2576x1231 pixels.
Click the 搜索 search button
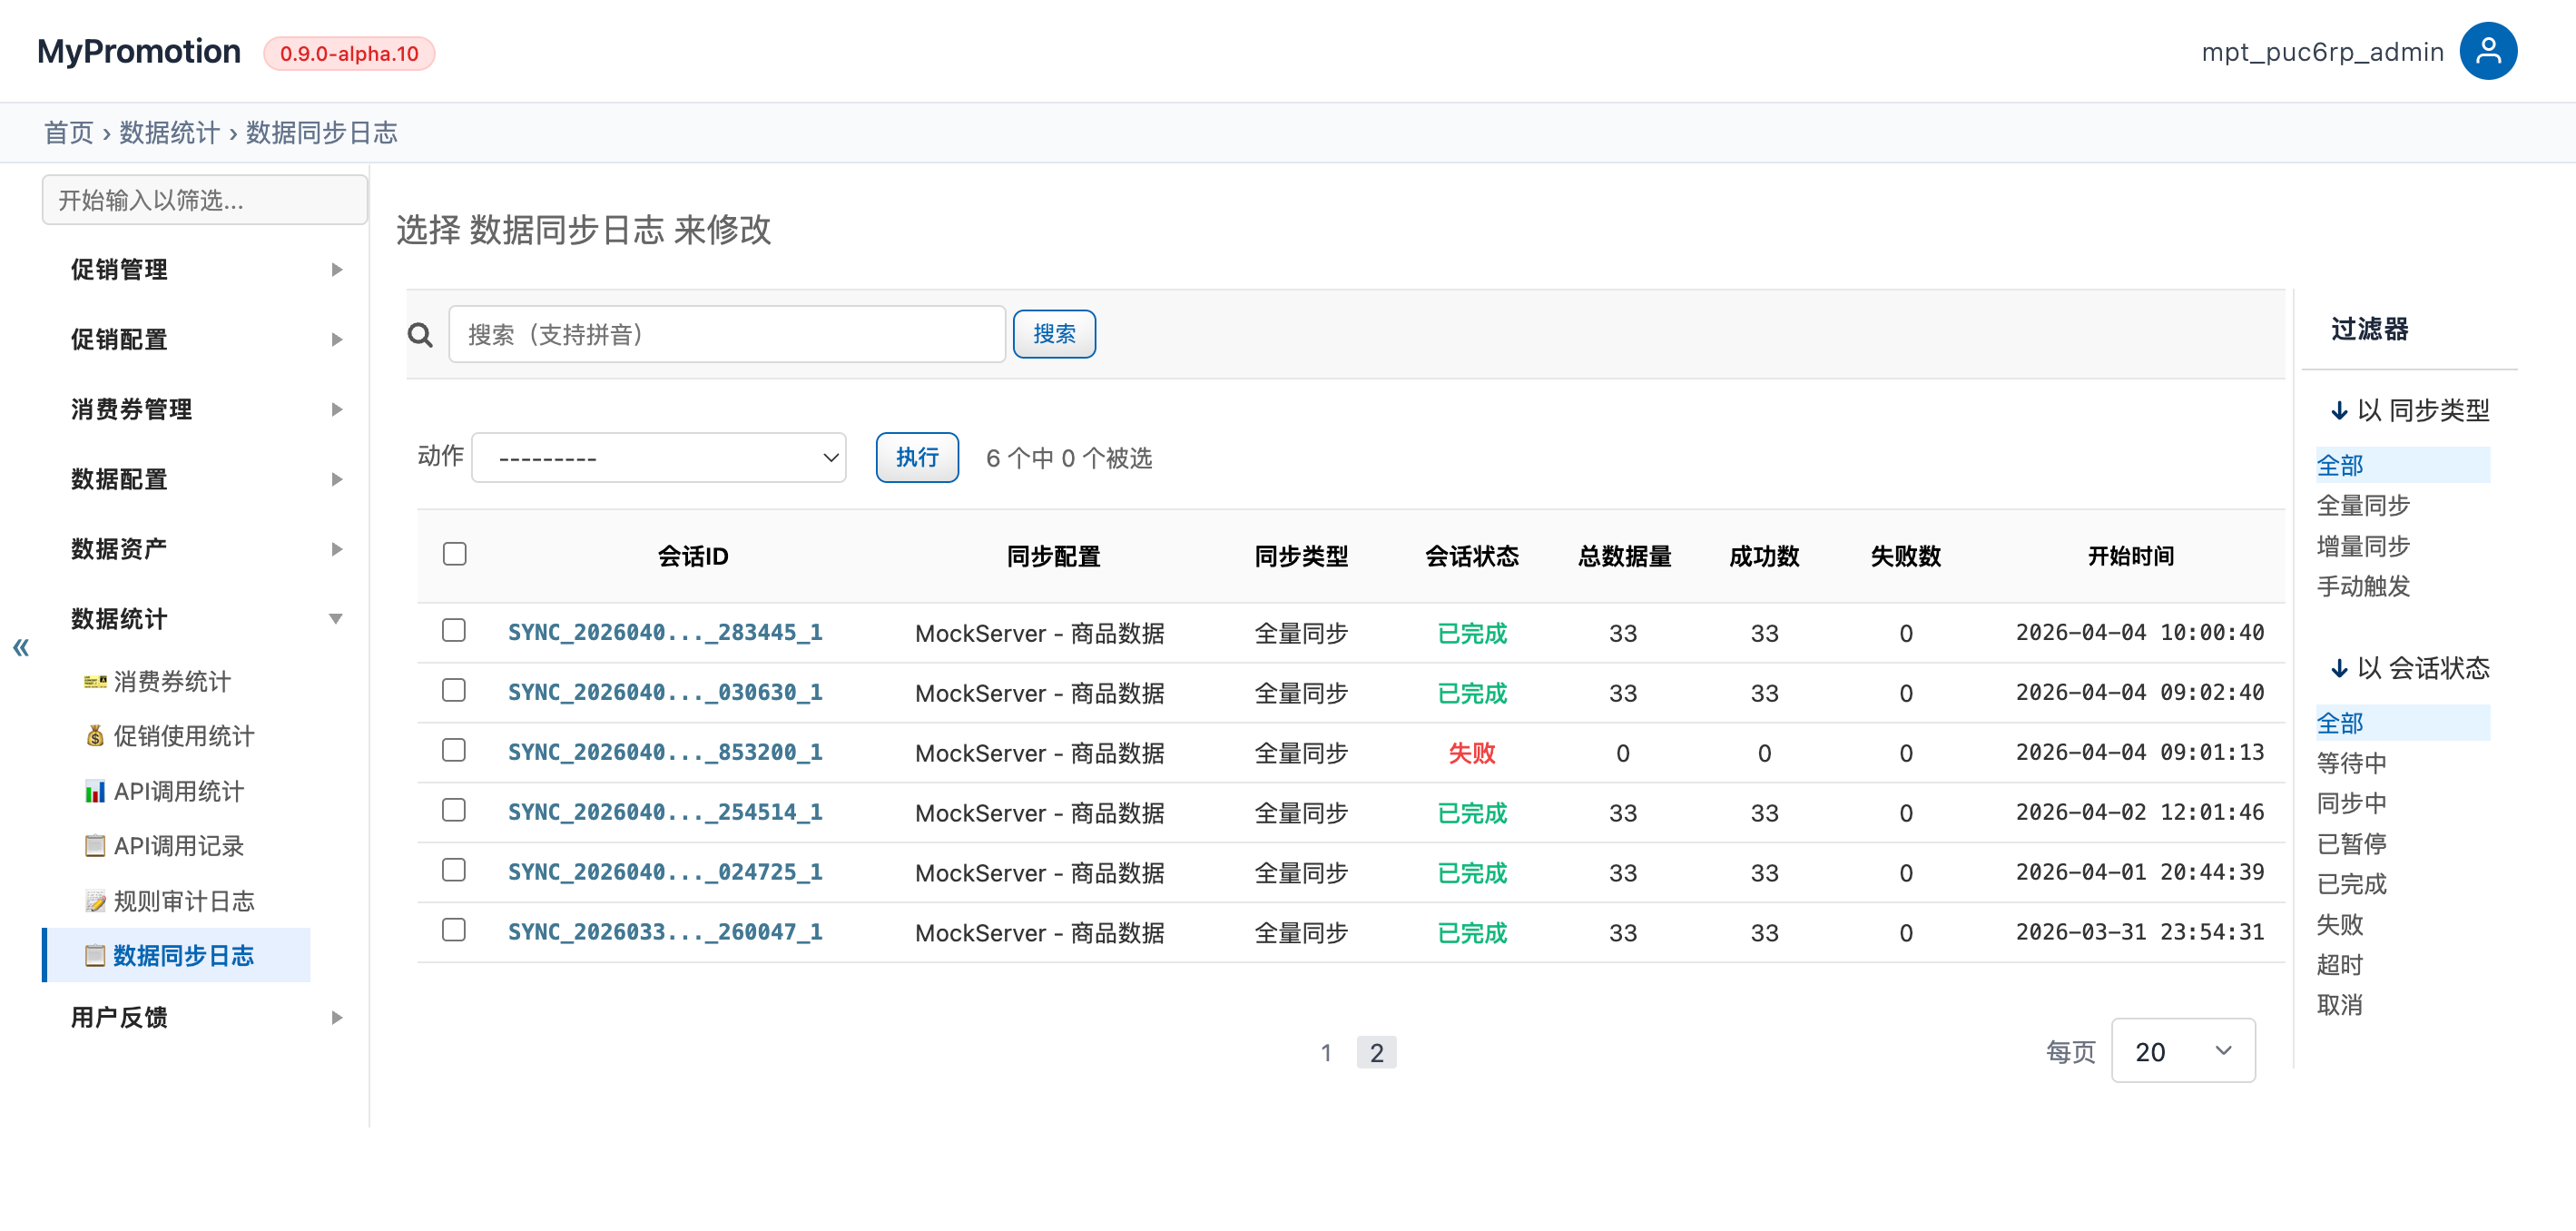[1054, 334]
